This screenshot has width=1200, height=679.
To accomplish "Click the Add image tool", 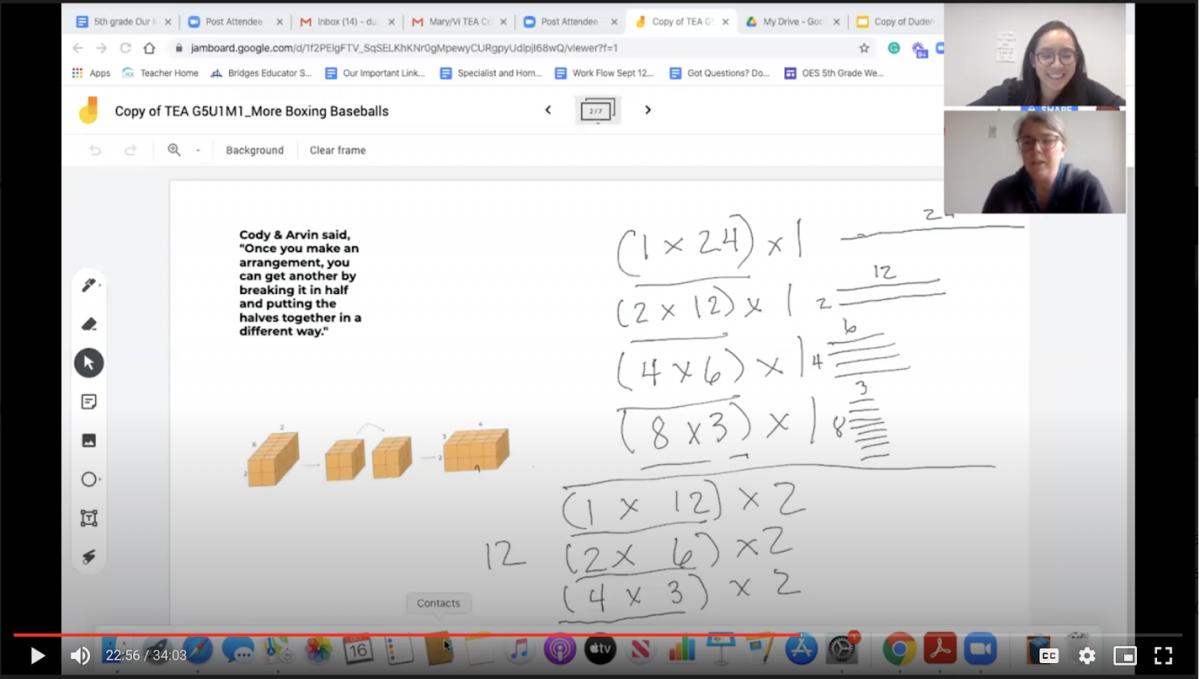I will point(89,440).
